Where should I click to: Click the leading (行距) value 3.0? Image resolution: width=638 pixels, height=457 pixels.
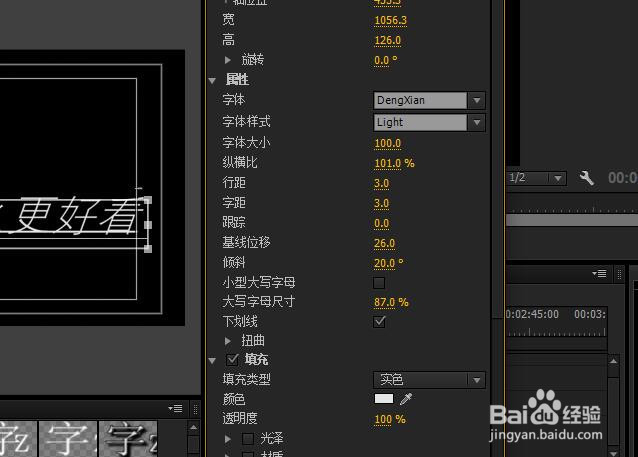(x=381, y=184)
